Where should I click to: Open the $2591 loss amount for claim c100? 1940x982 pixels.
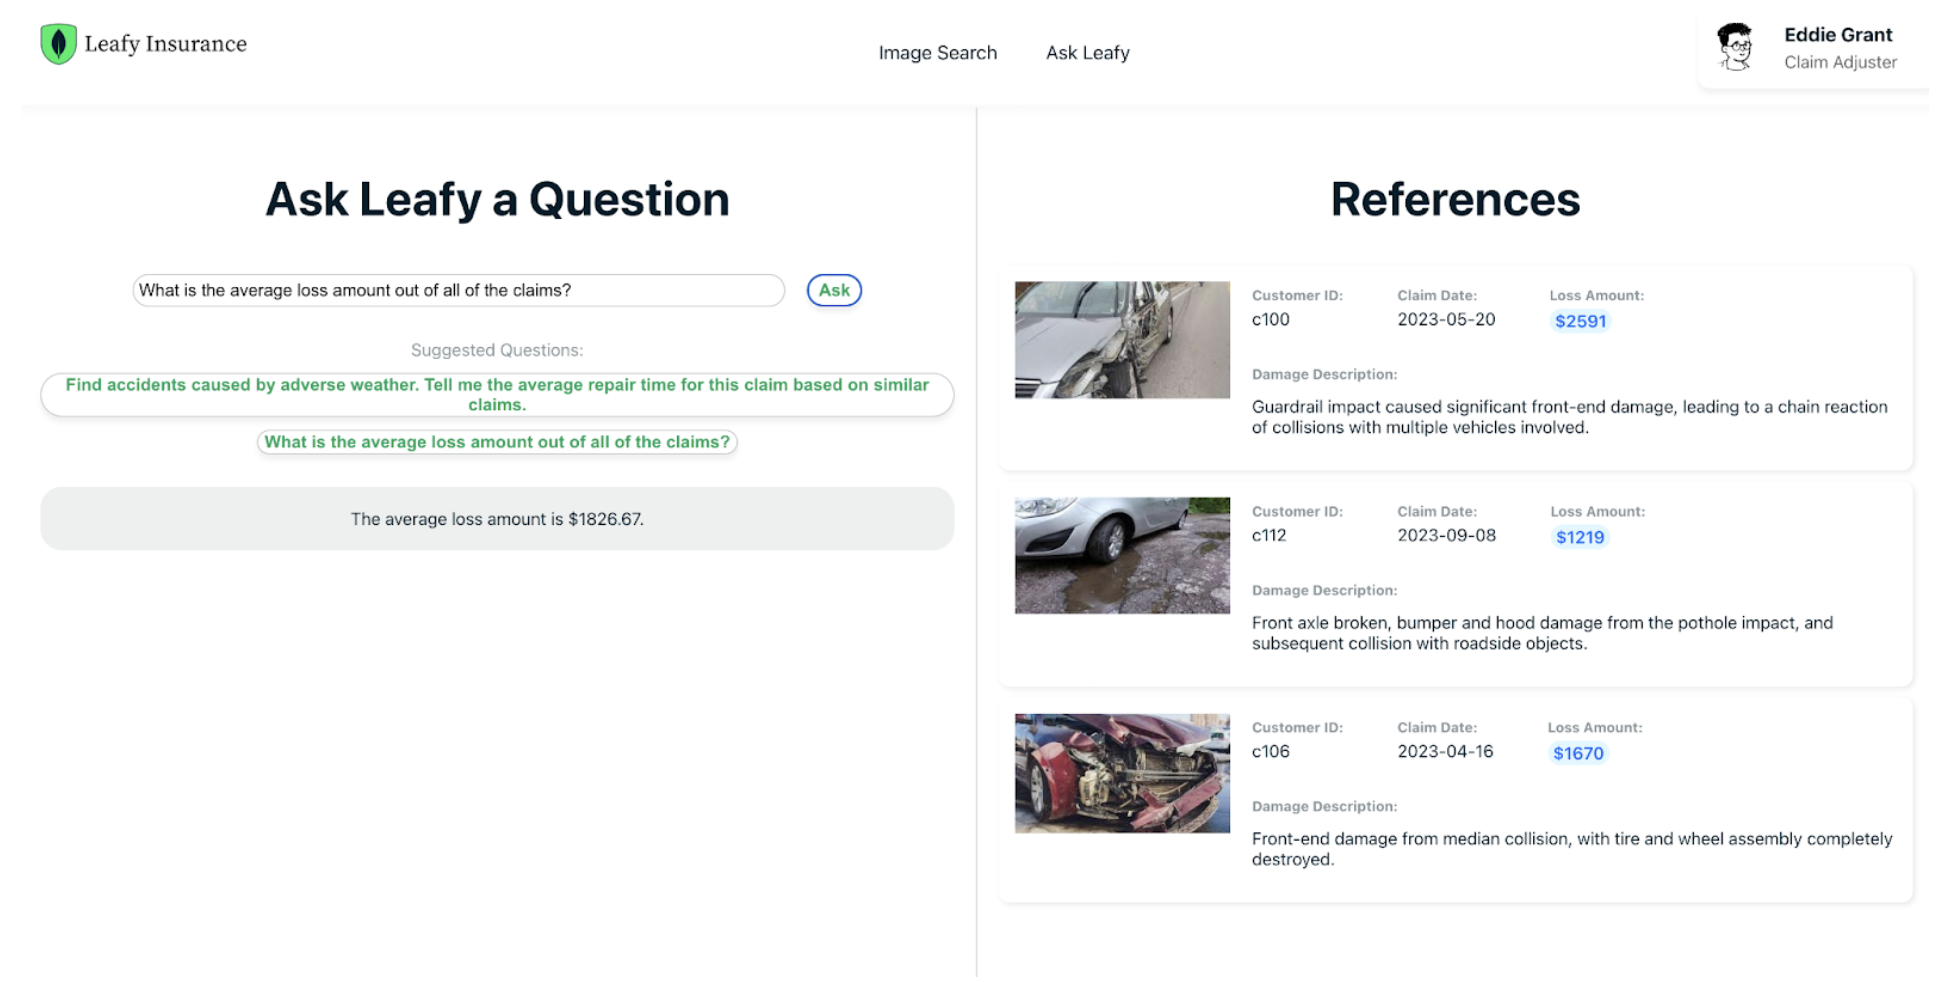click(x=1580, y=321)
